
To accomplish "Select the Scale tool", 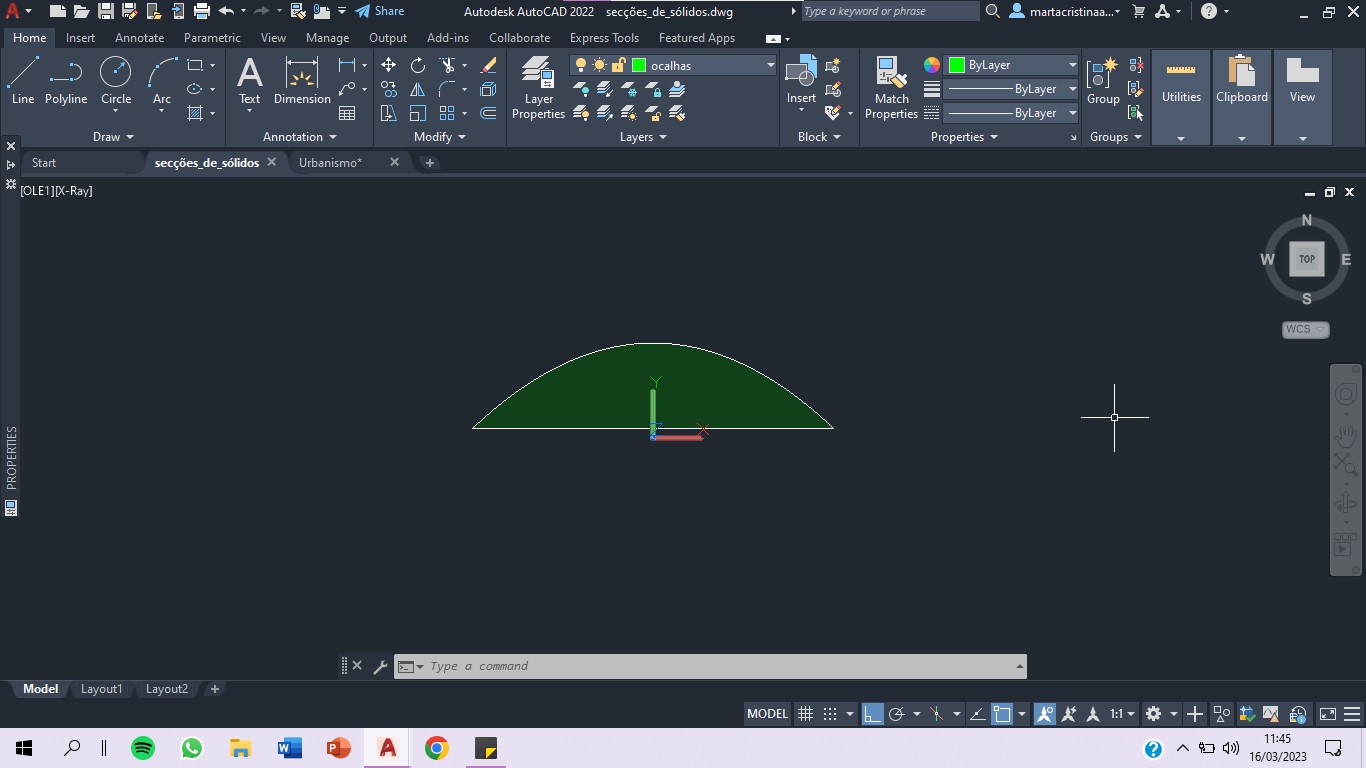I will (418, 113).
